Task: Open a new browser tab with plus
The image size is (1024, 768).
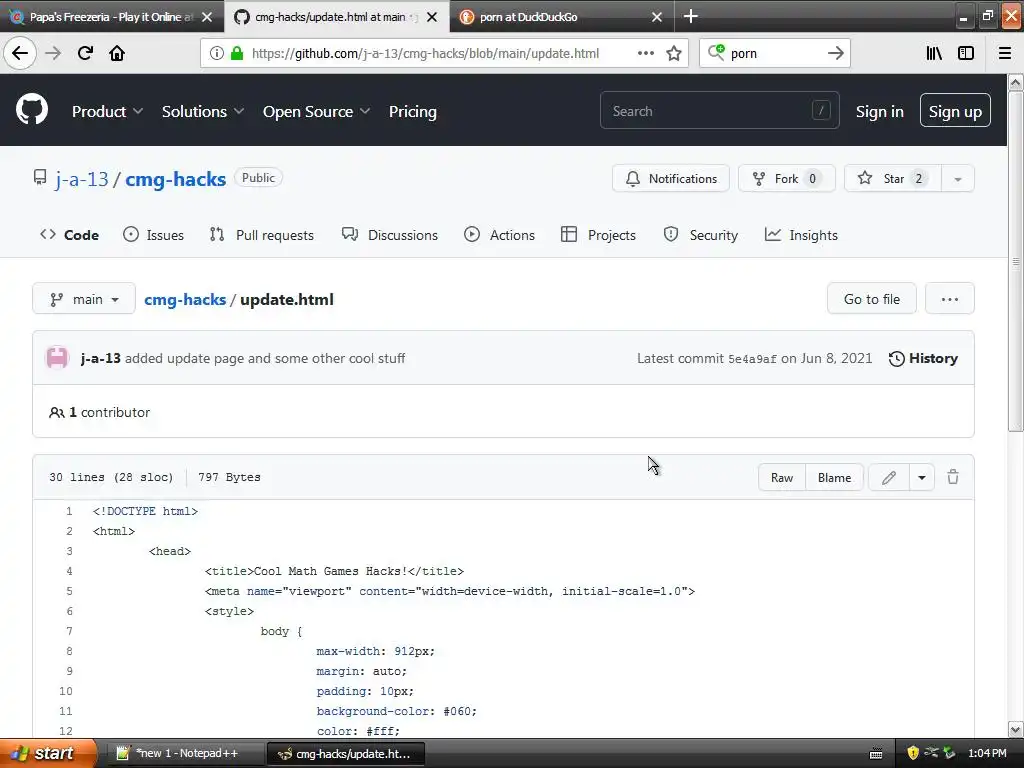Action: 690,16
